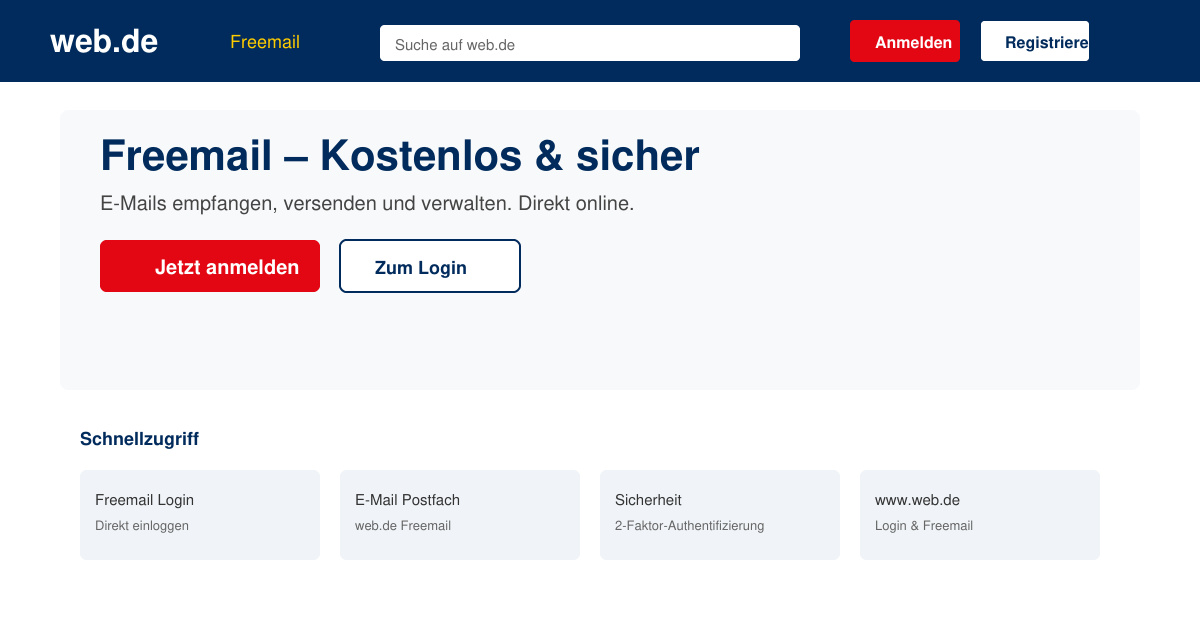Click the red Anmelden header button
Screen dimensions: 1200x630
[905, 41]
